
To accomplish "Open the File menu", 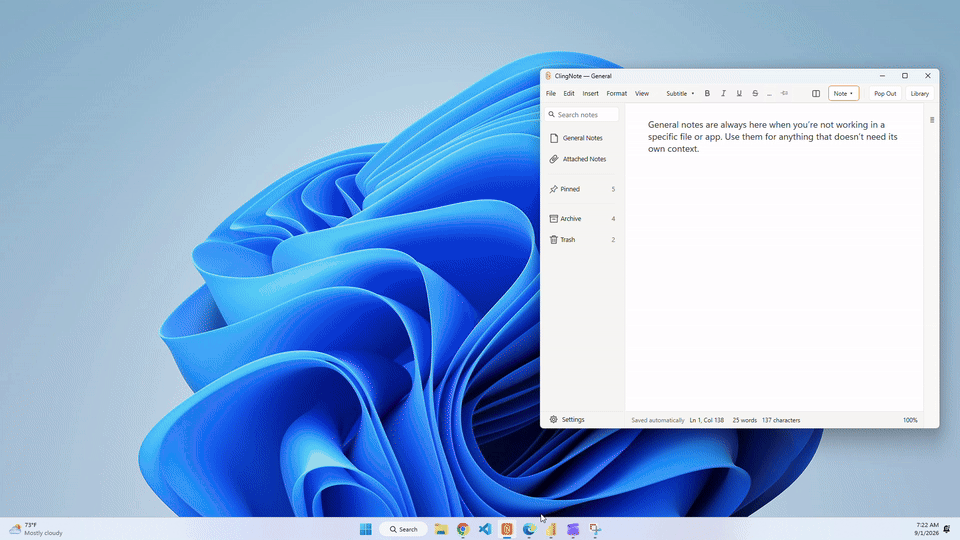I will click(x=551, y=94).
